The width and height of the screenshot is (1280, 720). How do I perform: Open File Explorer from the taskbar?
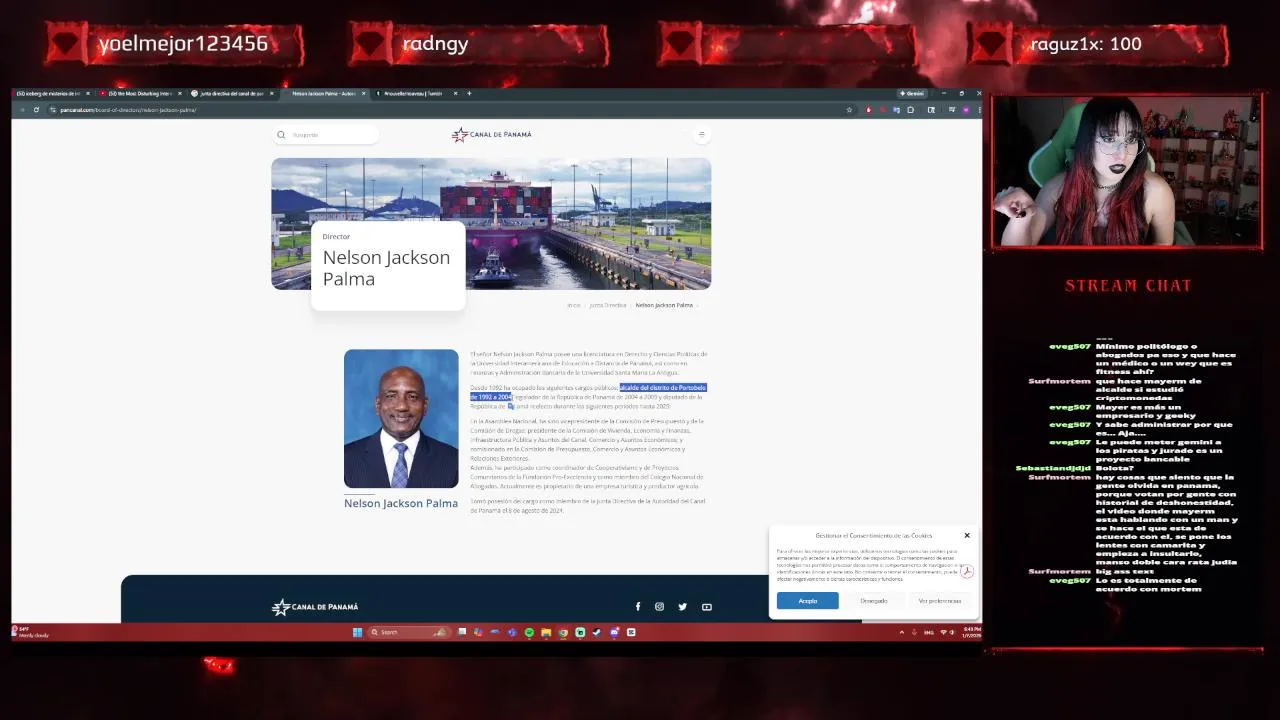[546, 632]
